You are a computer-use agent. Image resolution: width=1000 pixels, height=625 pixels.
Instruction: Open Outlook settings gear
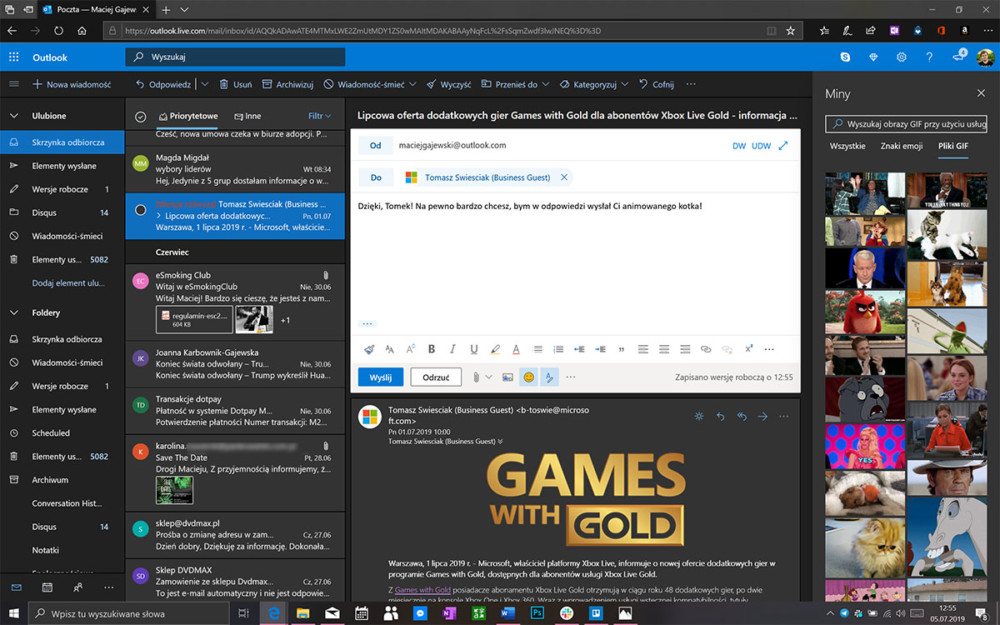tap(901, 57)
